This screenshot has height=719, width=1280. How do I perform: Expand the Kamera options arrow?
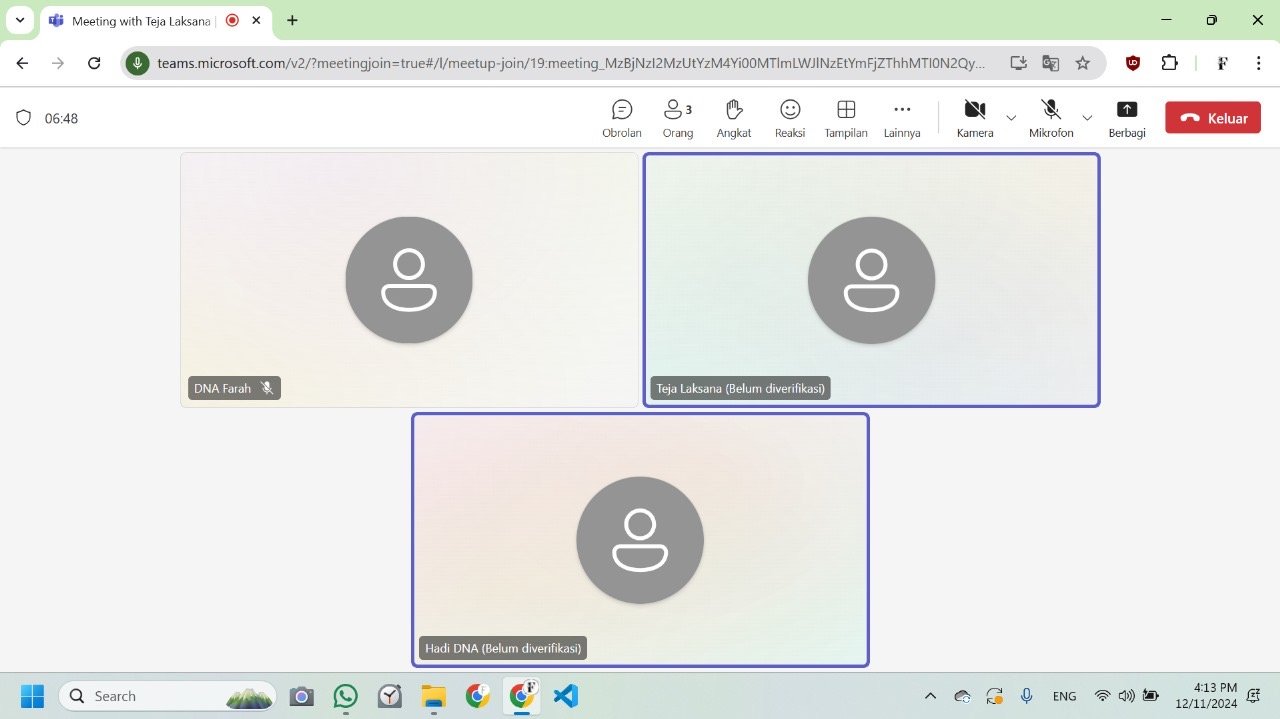[1011, 118]
